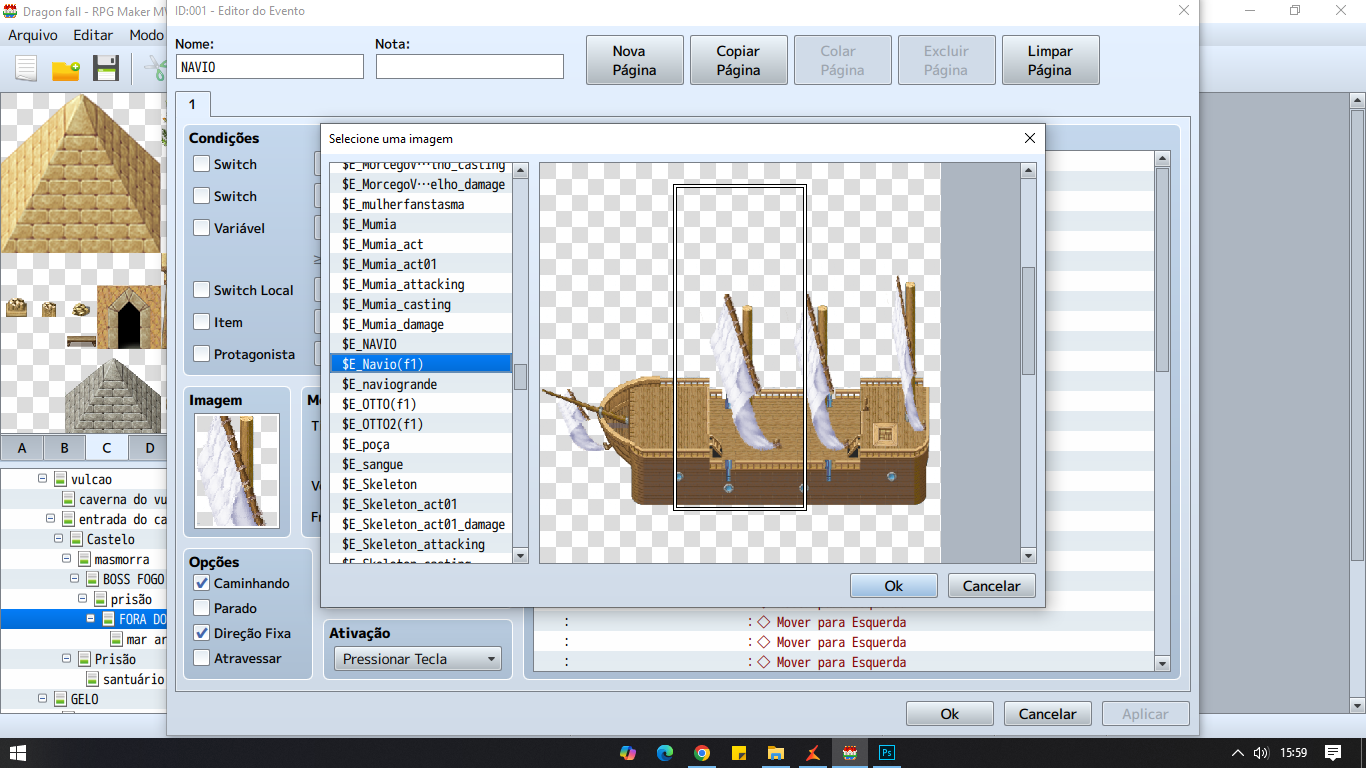Open Sticky Notes from the taskbar
Image resolution: width=1366 pixels, height=768 pixels.
click(x=739, y=753)
